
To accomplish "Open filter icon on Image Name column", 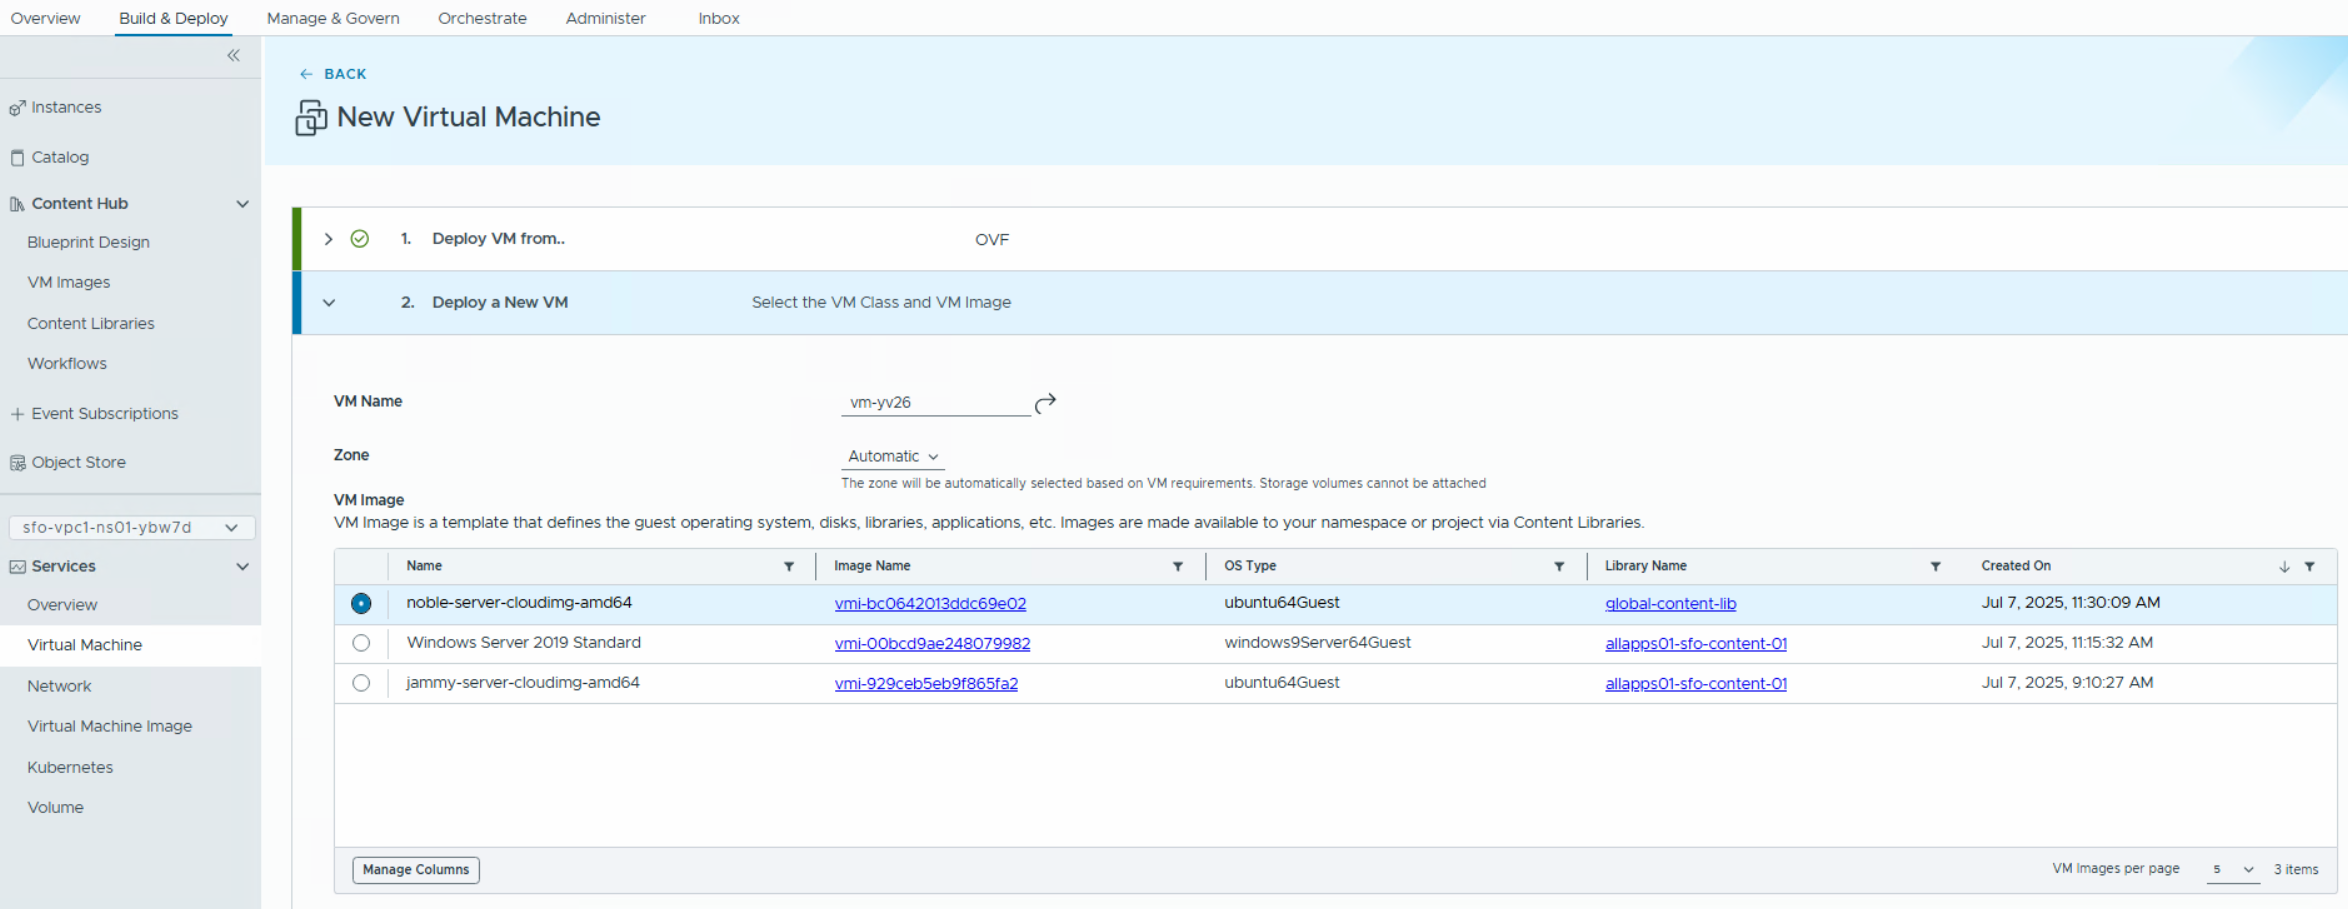I will [x=1178, y=567].
